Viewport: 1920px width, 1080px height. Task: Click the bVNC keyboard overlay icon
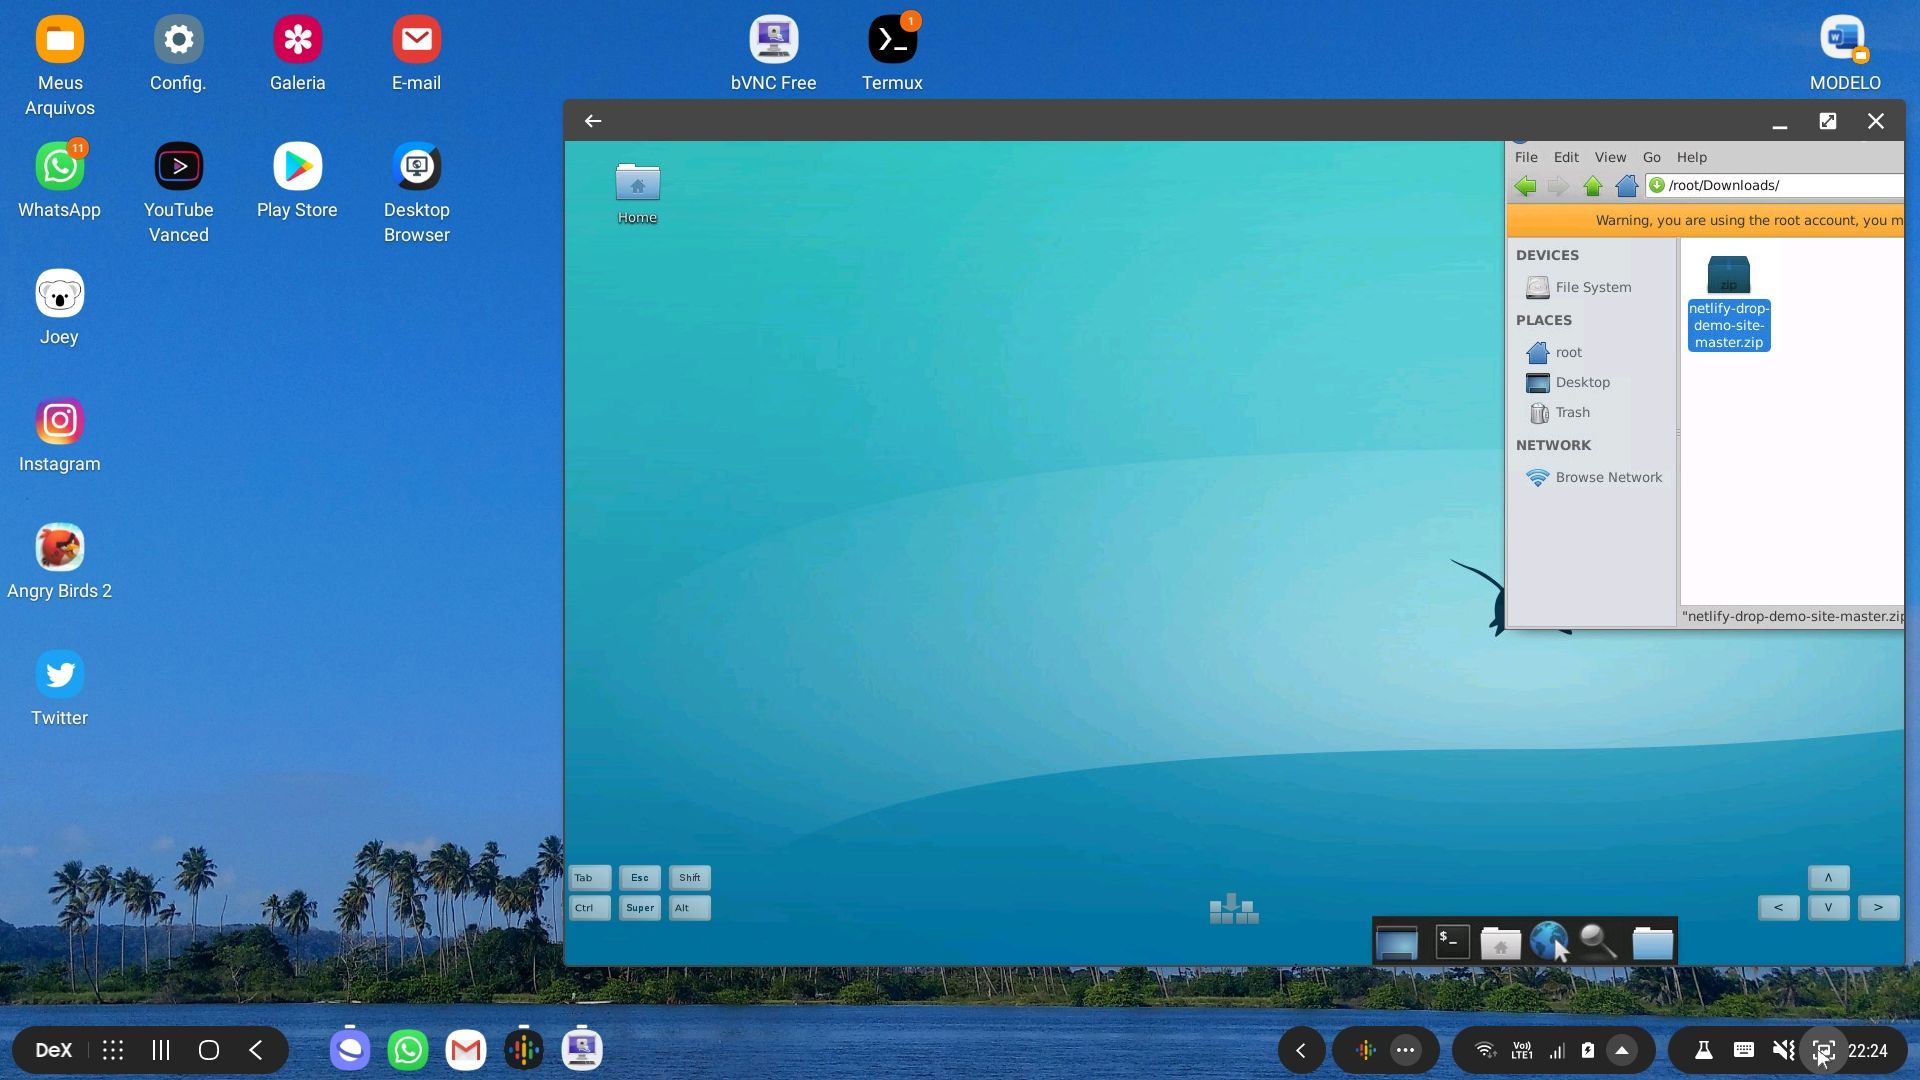point(1234,909)
